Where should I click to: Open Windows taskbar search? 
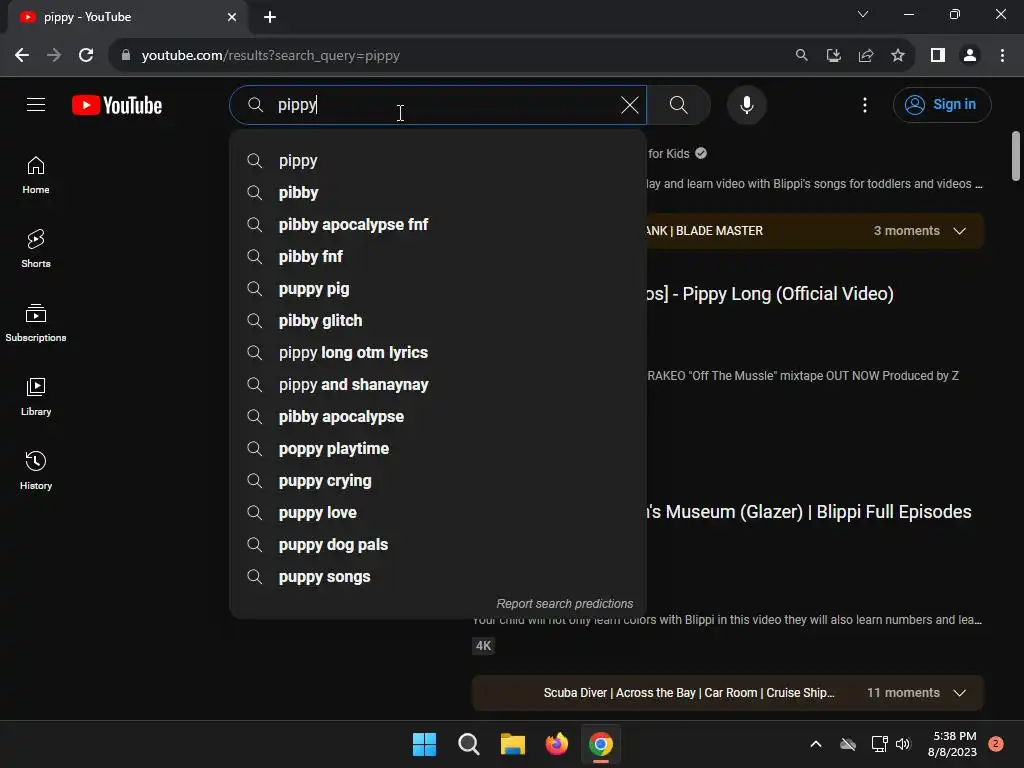[469, 744]
